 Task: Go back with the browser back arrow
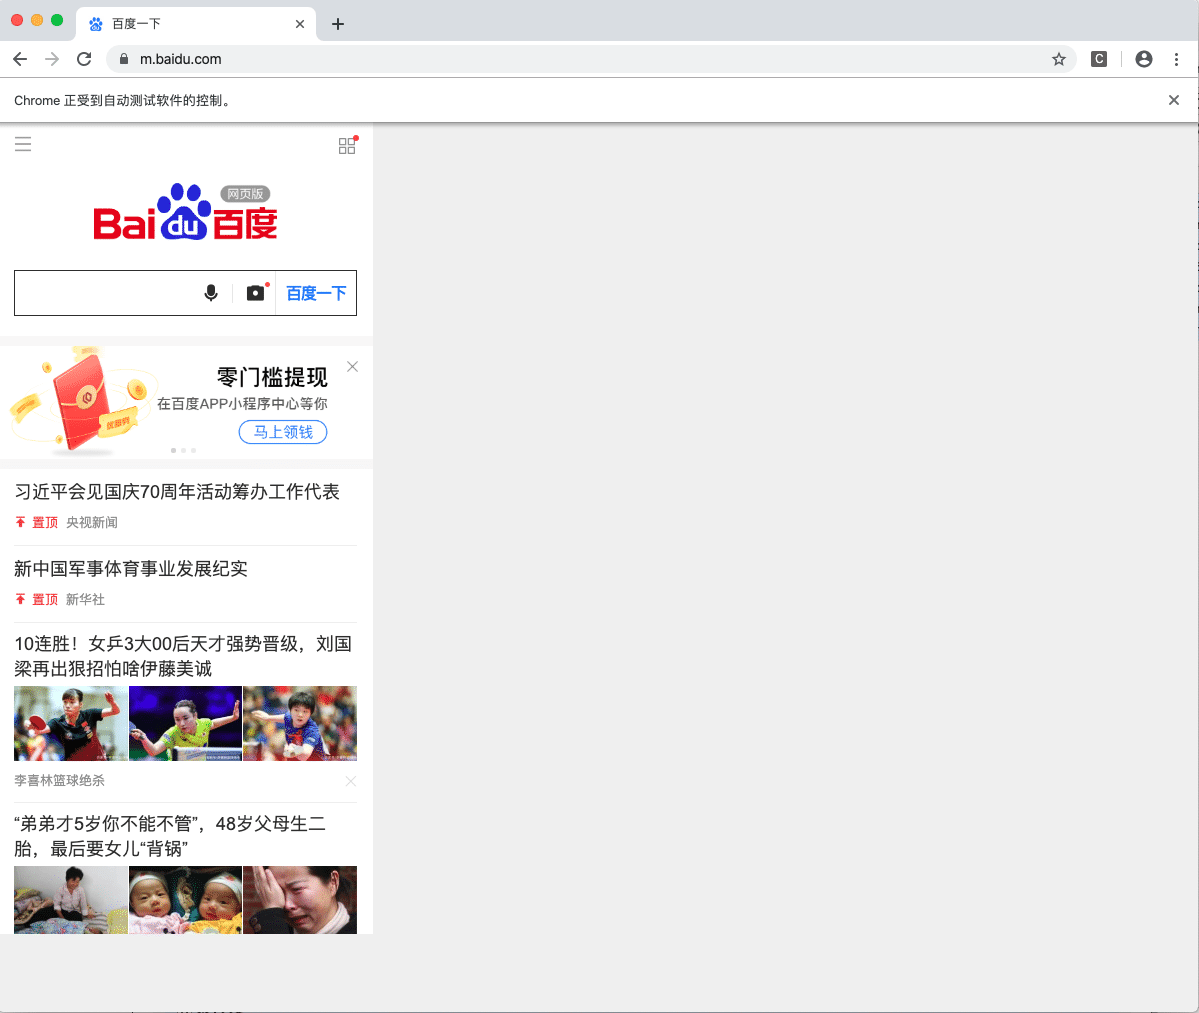(20, 59)
